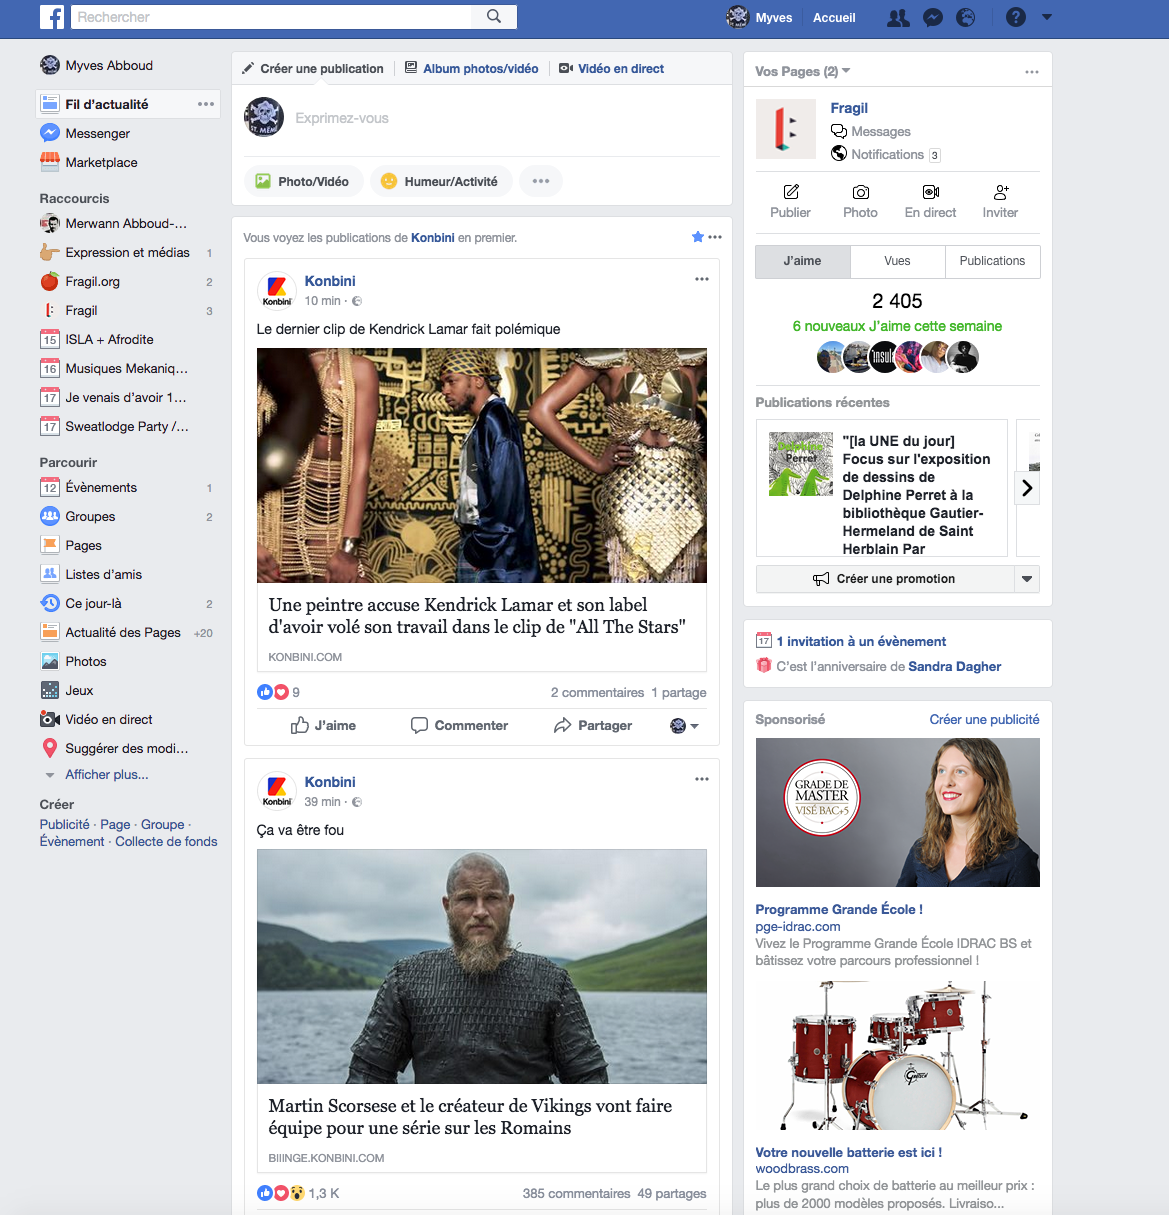This screenshot has height=1215, width=1169.
Task: Click the Rechercher search field
Action: pyautogui.click(x=271, y=17)
